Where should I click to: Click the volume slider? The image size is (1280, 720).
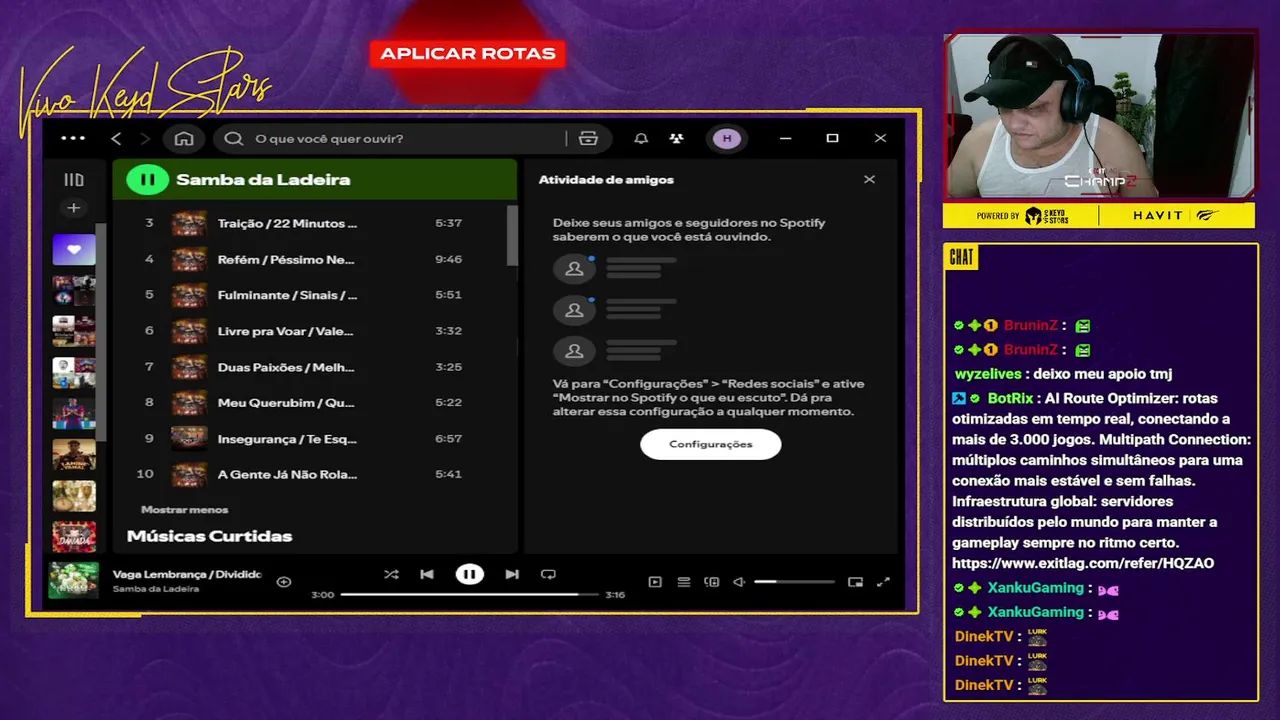click(794, 581)
